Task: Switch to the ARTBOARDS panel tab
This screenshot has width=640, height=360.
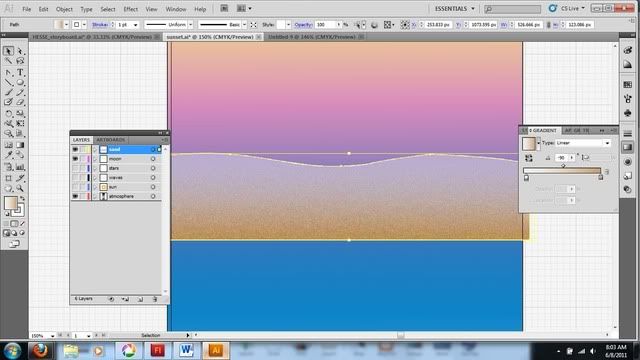Action: click(111, 140)
